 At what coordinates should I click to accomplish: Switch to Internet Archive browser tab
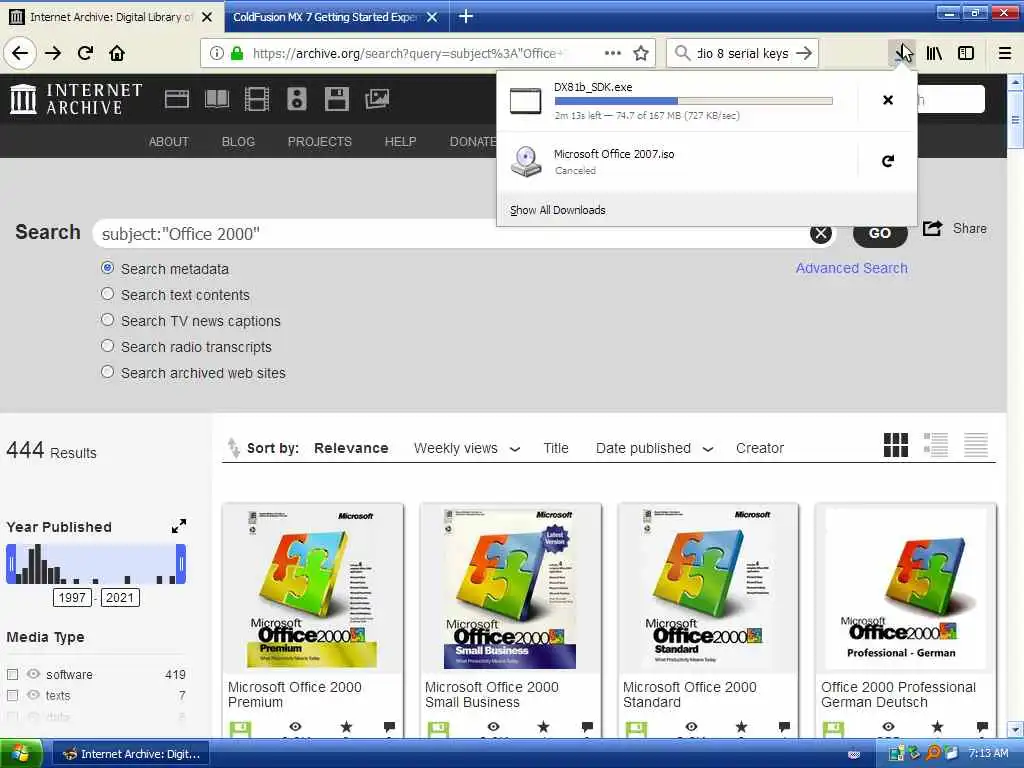click(111, 17)
